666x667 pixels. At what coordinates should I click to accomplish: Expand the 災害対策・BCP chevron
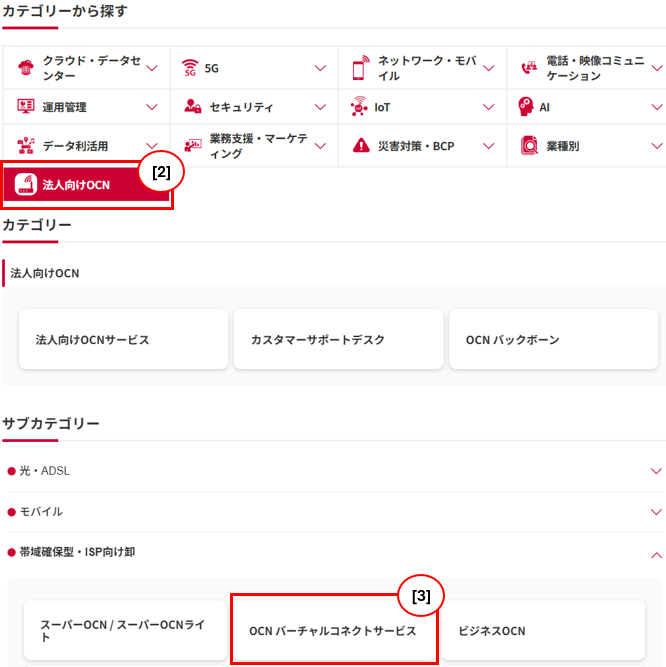coord(489,146)
